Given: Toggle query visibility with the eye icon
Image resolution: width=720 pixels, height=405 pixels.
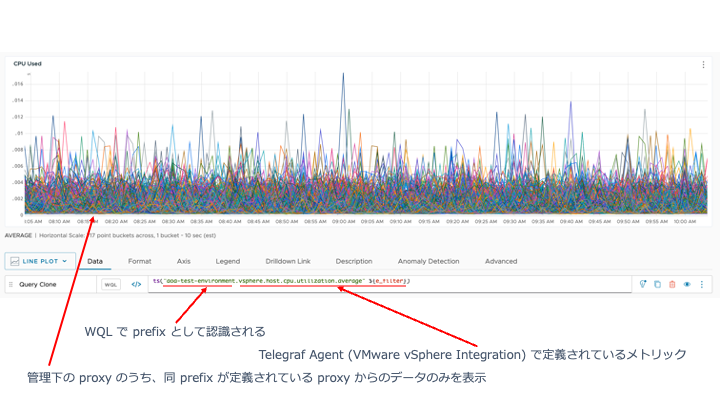Looking at the screenshot, I should click(687, 284).
